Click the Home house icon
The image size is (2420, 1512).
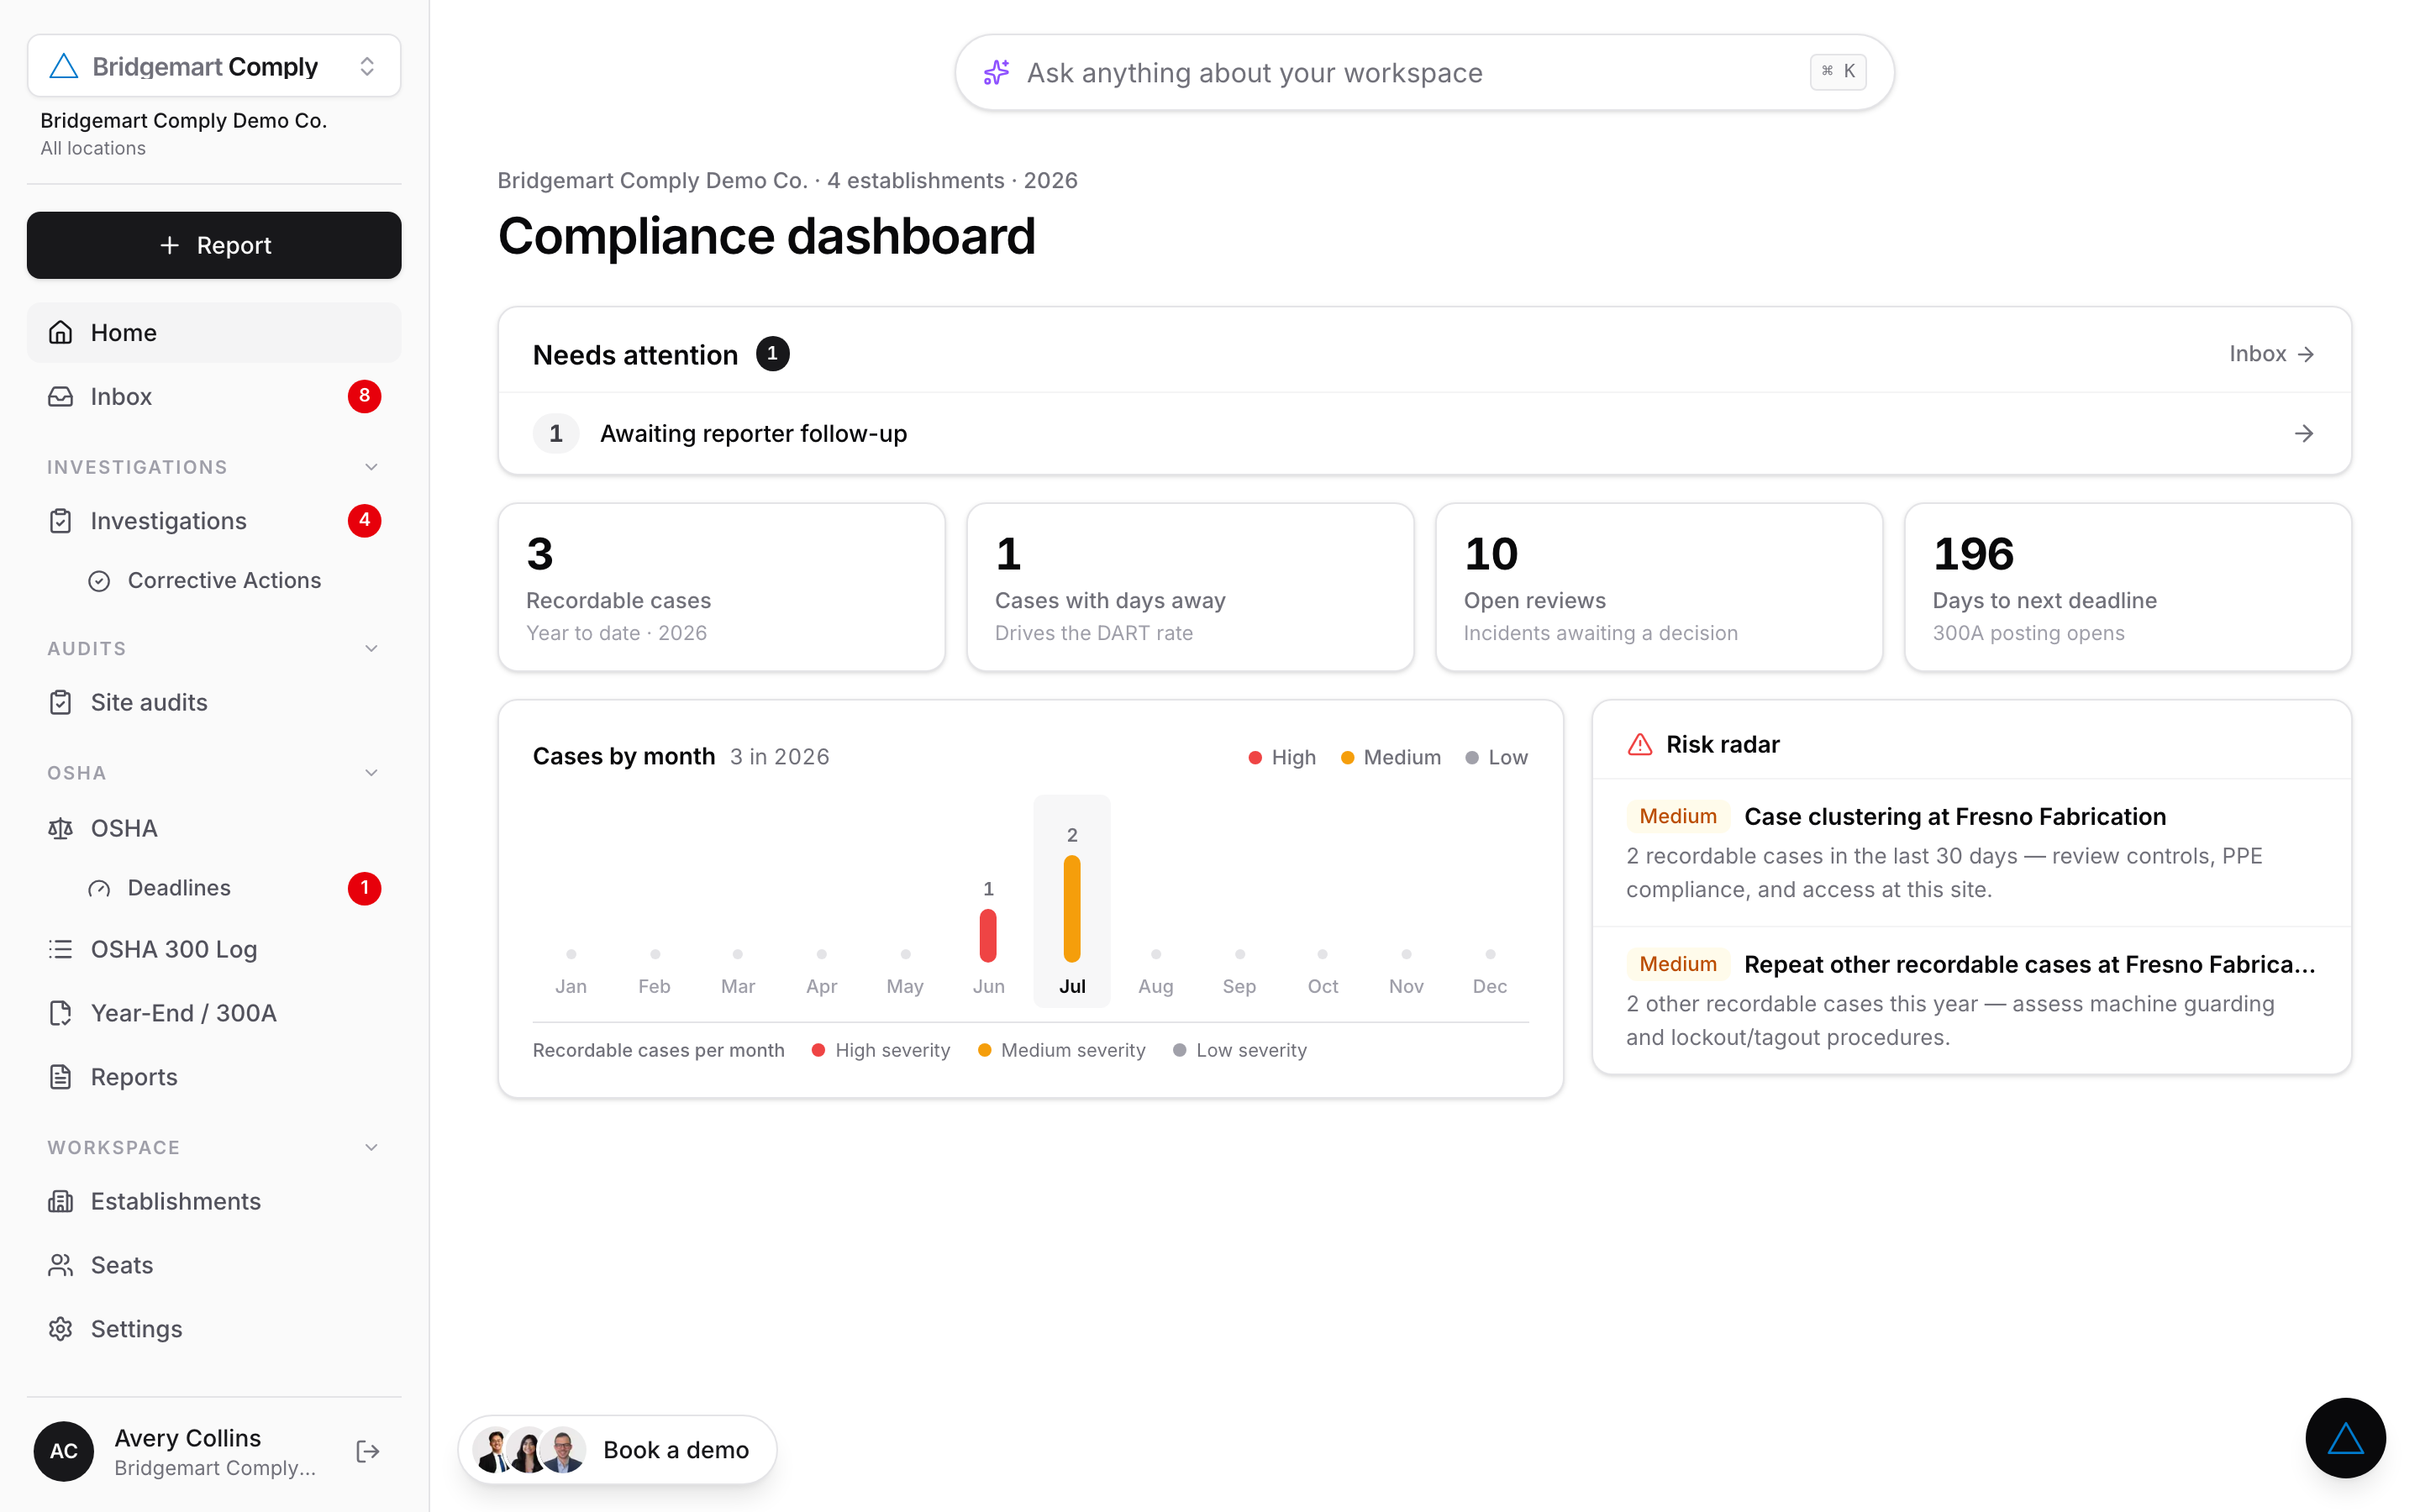[61, 332]
